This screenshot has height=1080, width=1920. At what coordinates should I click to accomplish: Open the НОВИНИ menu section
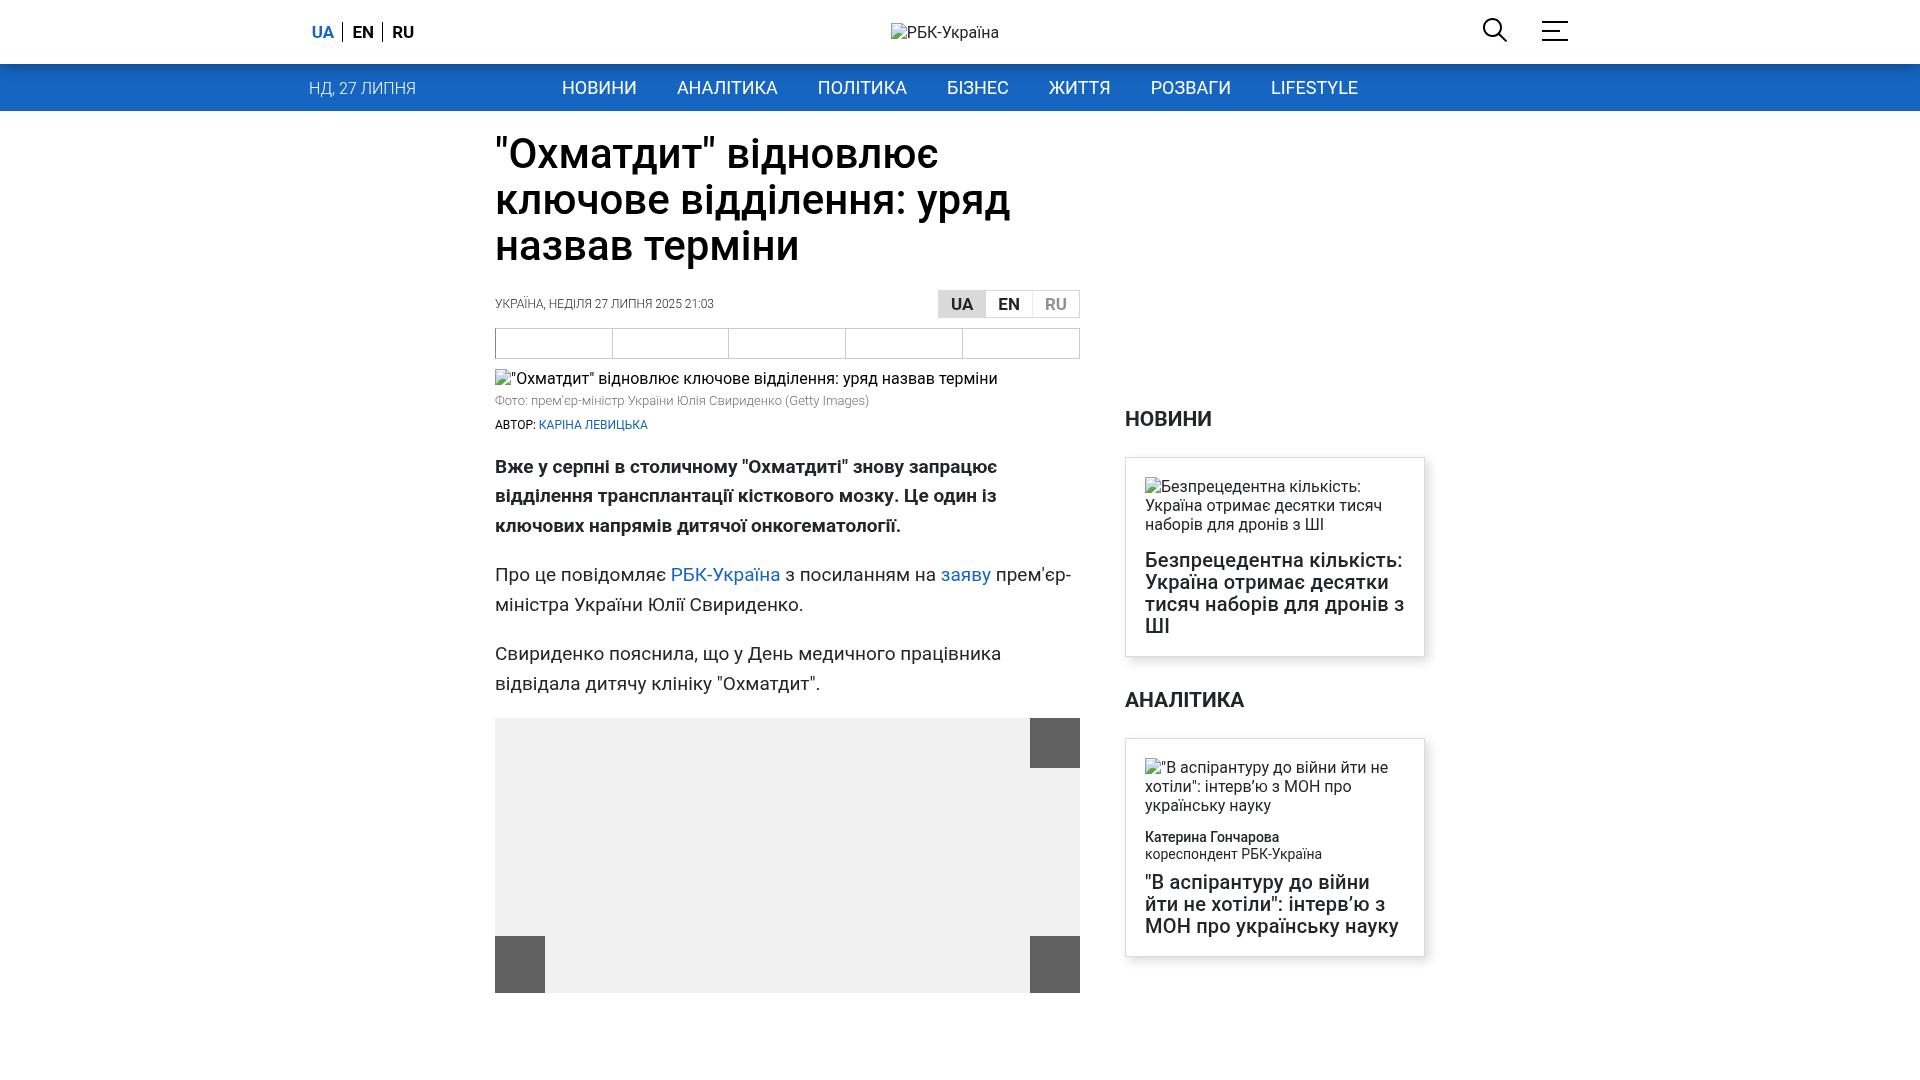599,88
